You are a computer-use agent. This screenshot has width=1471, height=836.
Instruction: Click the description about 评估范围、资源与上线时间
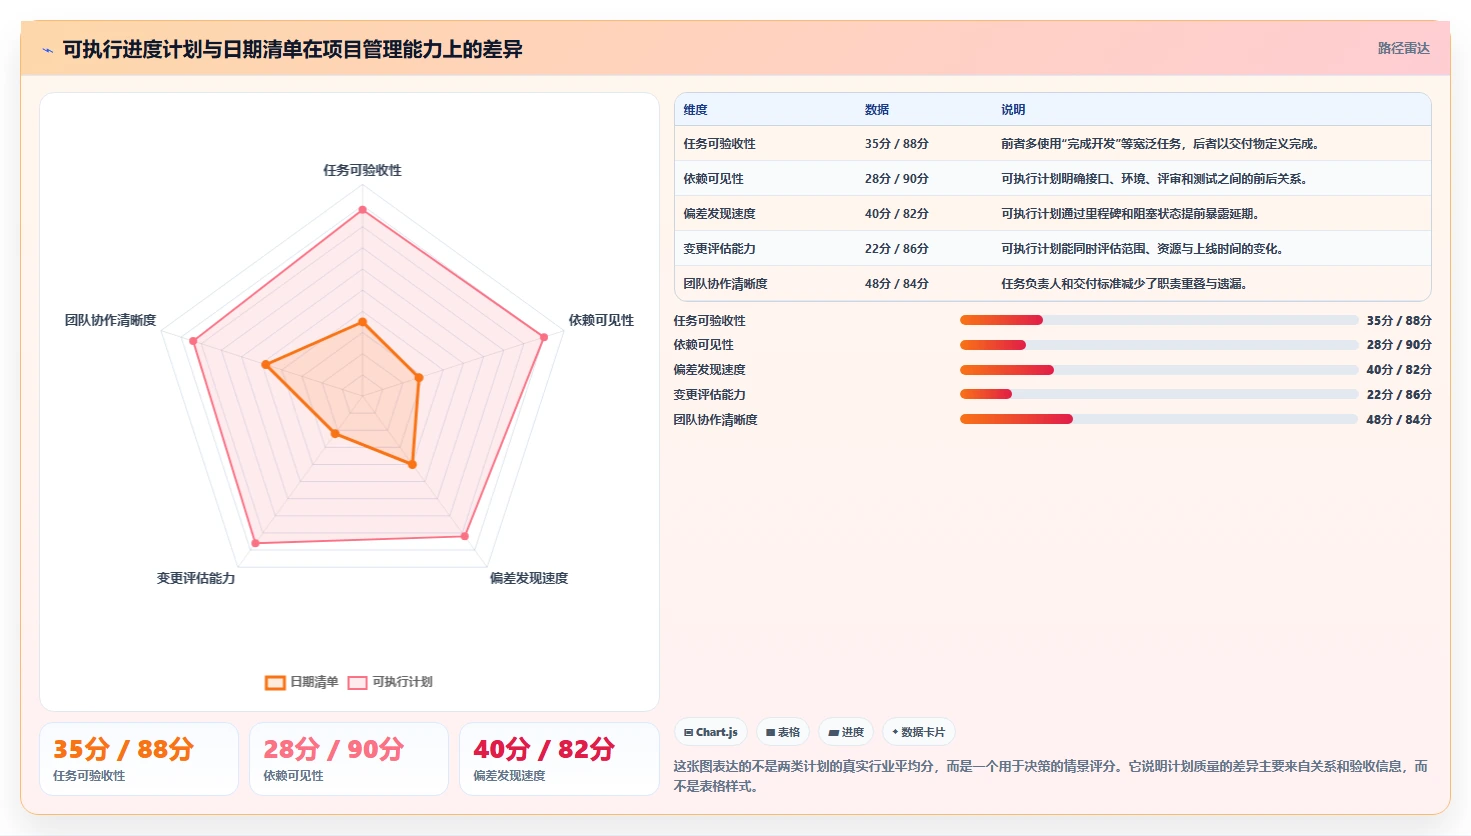[1144, 249]
